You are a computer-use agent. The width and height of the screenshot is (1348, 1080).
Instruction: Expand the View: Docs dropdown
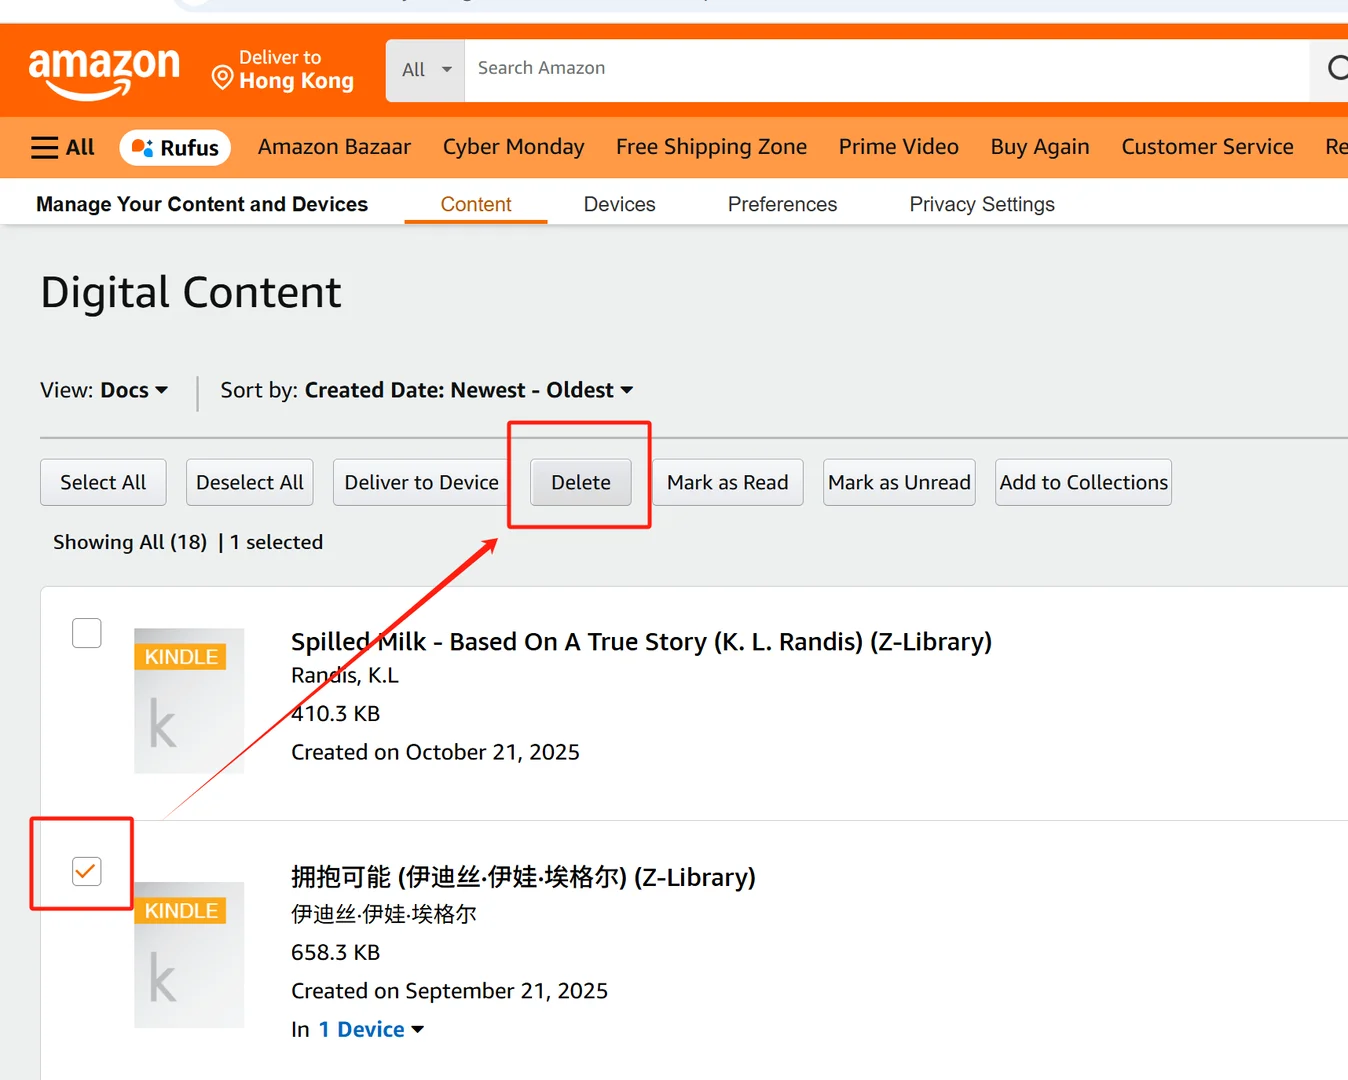click(x=104, y=390)
